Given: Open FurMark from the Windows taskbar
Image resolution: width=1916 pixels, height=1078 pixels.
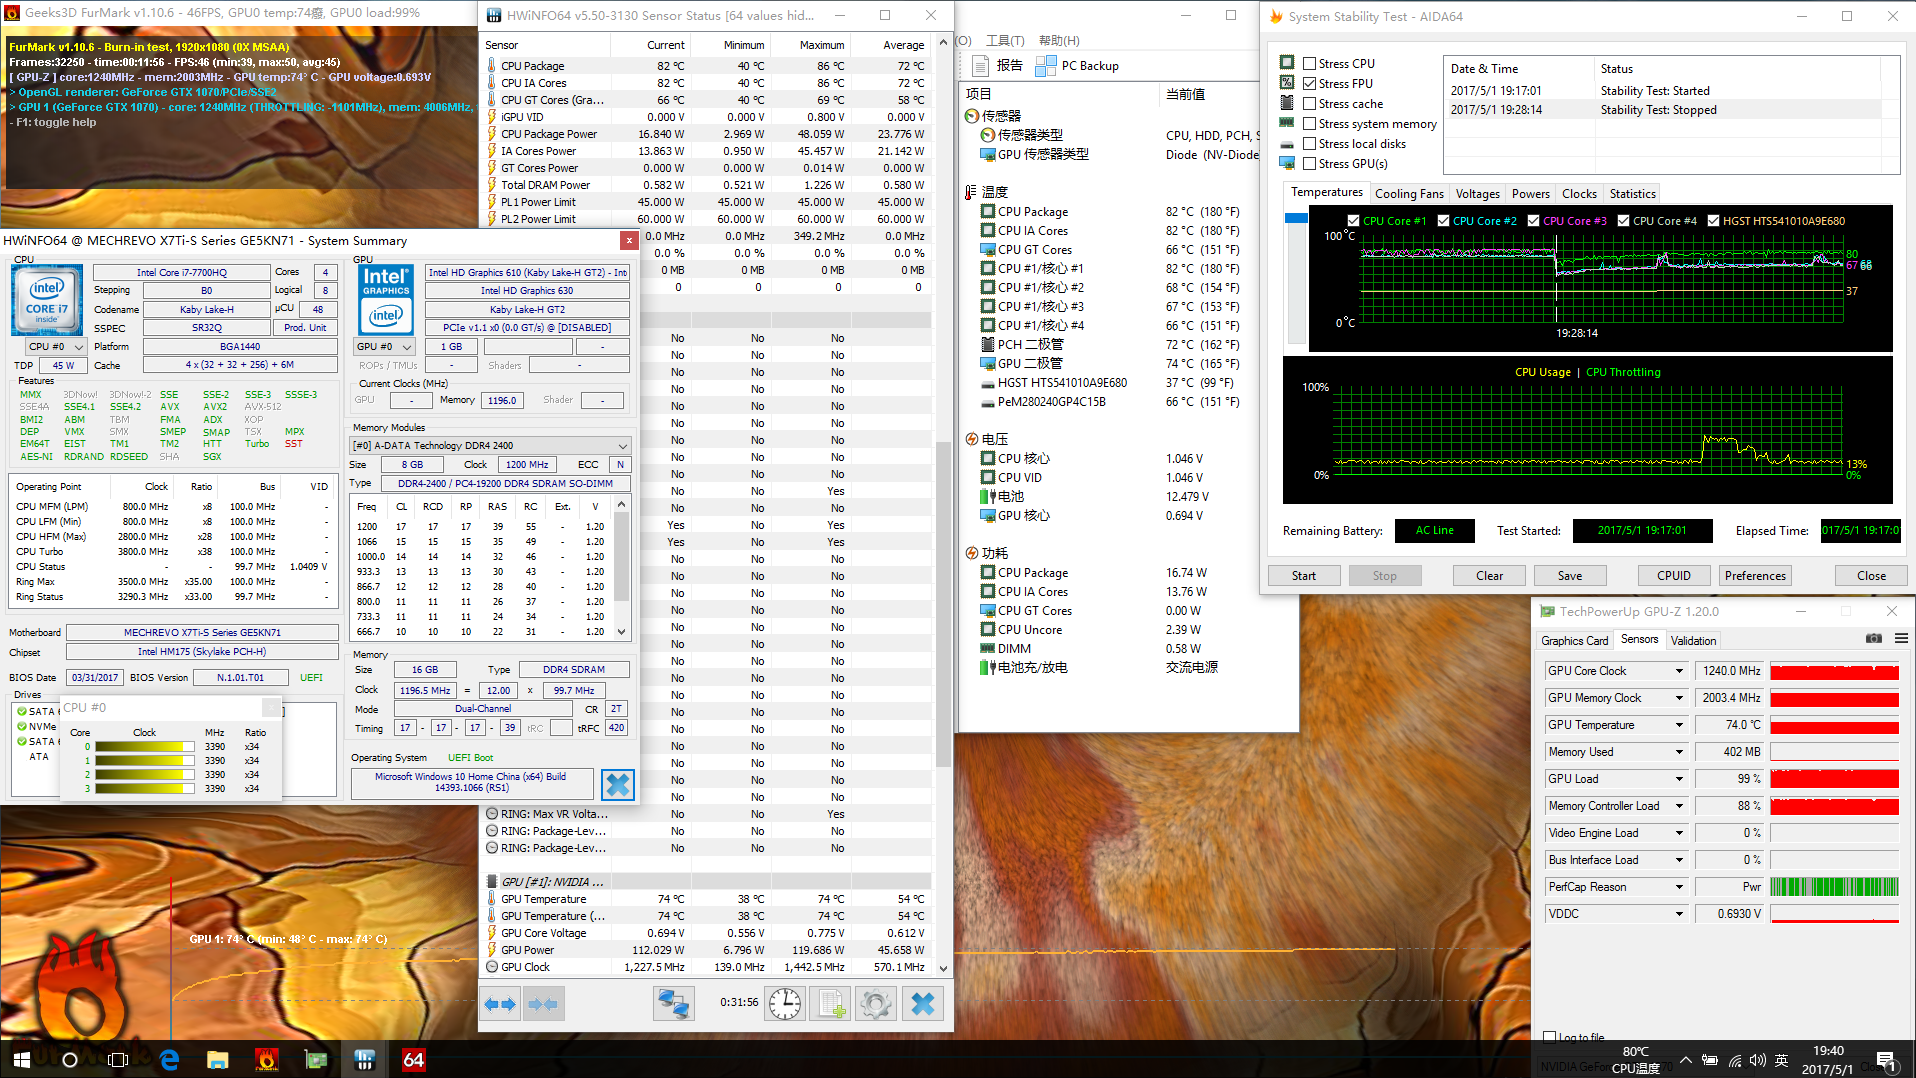Looking at the screenshot, I should [x=266, y=1059].
